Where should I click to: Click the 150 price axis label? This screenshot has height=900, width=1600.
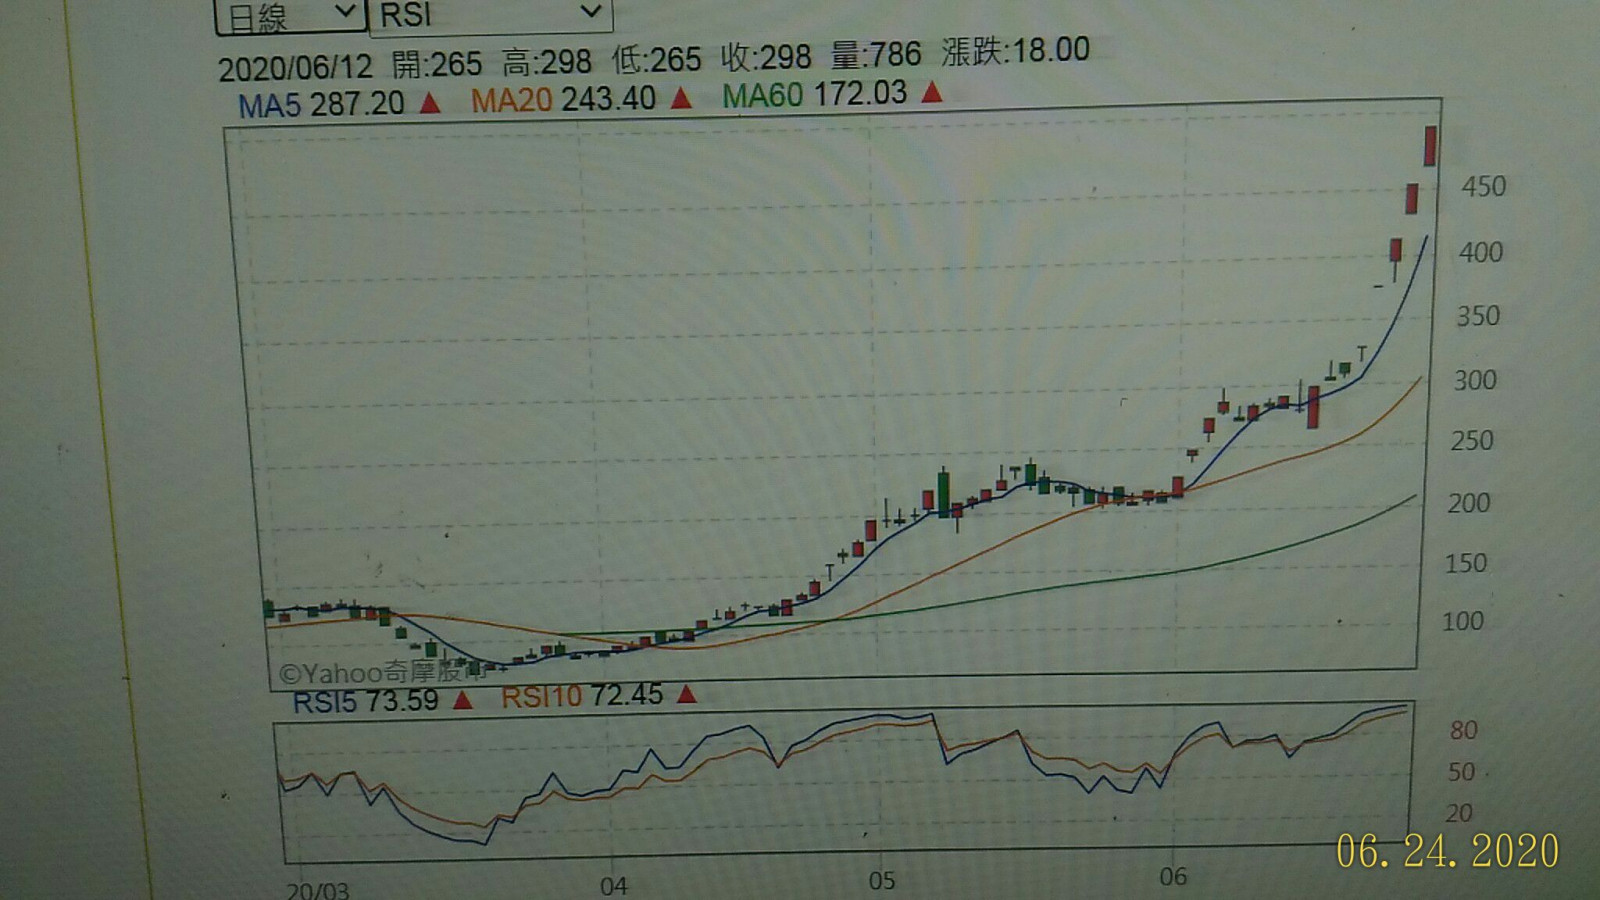click(x=1465, y=563)
